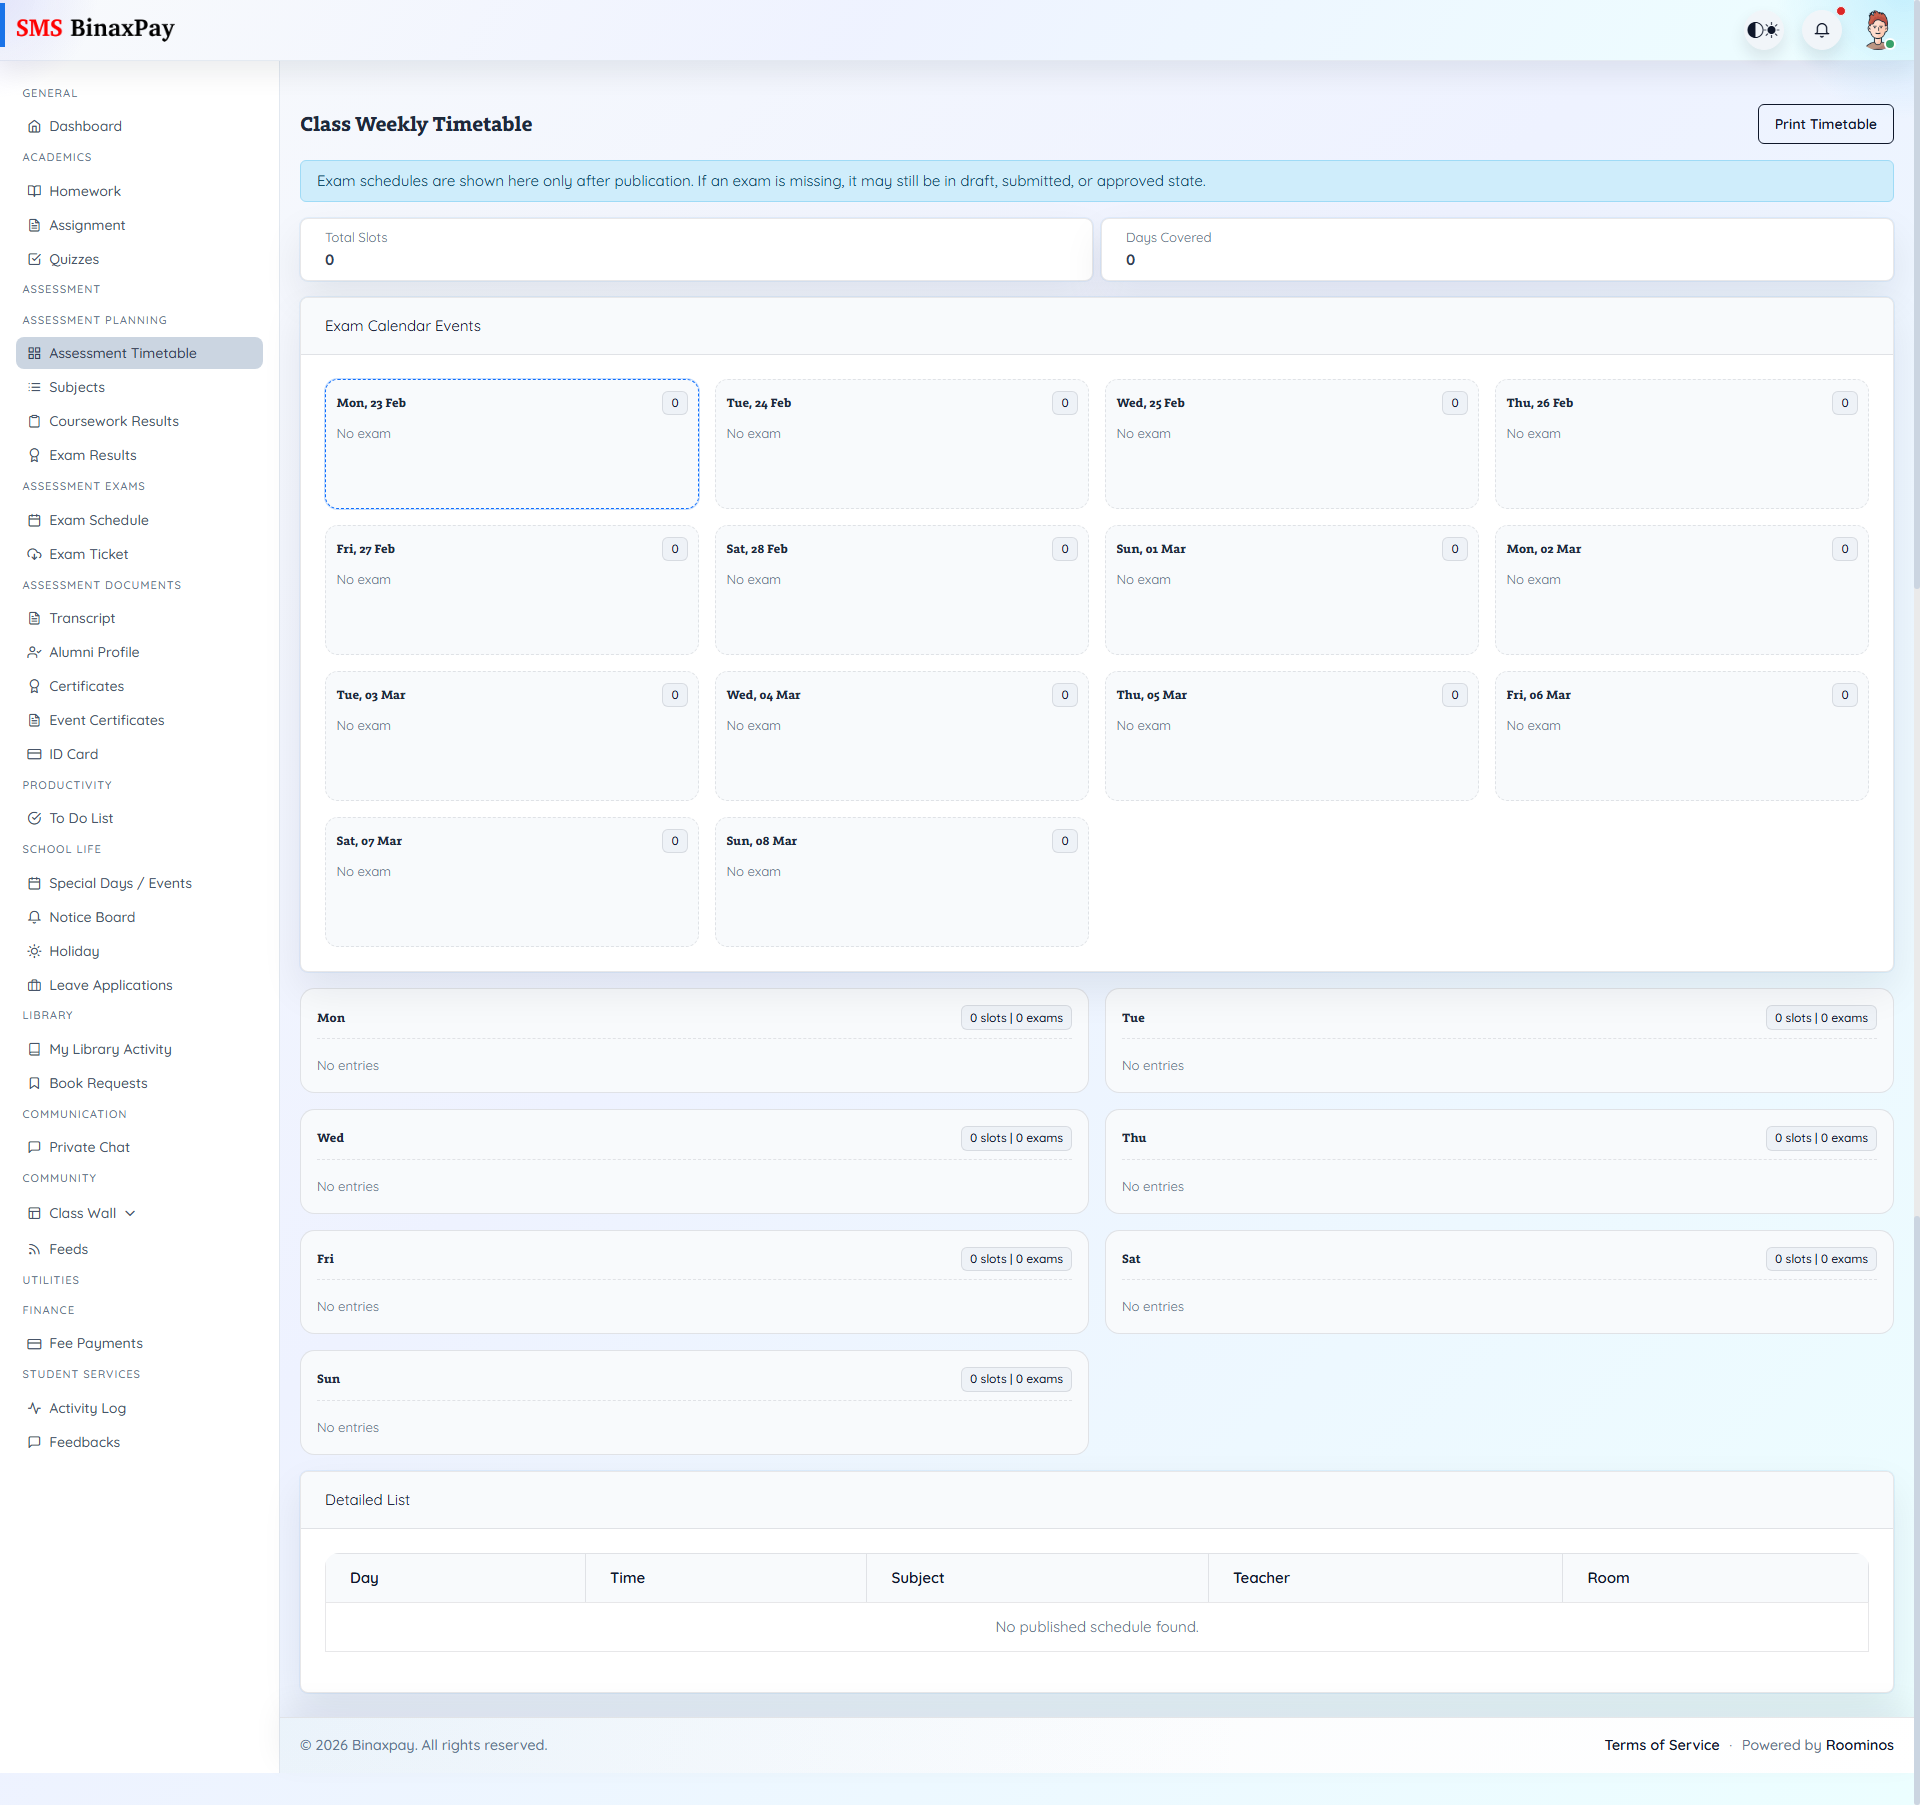The width and height of the screenshot is (1920, 1805).
Task: Click the profile avatar in the header
Action: [x=1879, y=29]
